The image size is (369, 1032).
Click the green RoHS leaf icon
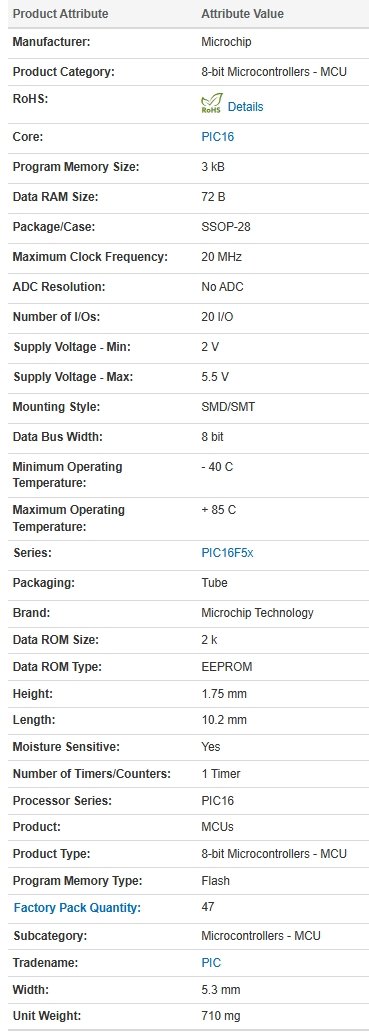pos(211,105)
